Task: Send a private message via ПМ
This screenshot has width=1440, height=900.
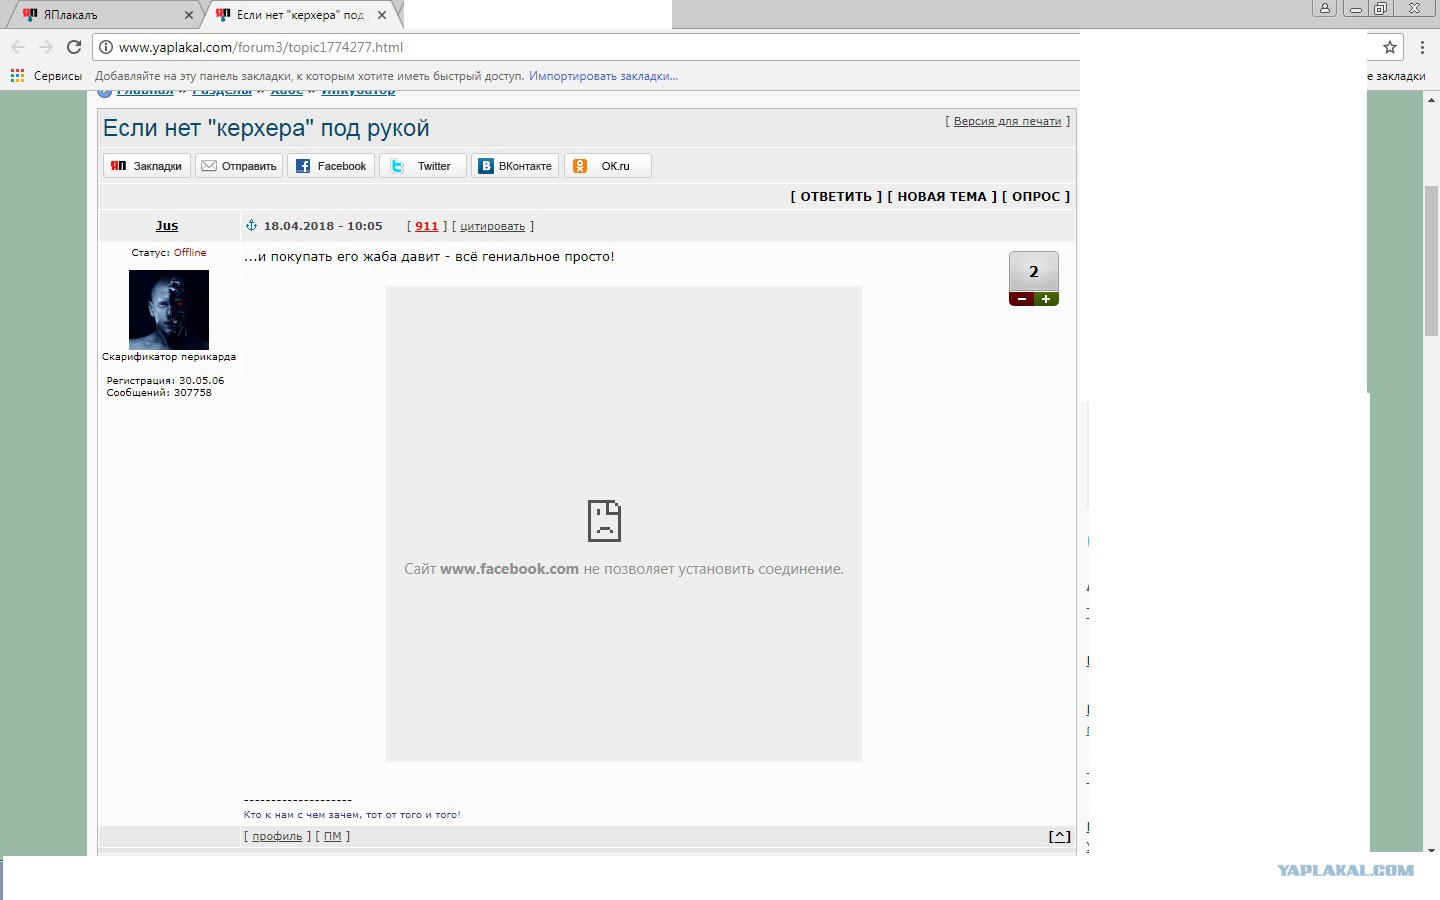Action: tap(333, 836)
